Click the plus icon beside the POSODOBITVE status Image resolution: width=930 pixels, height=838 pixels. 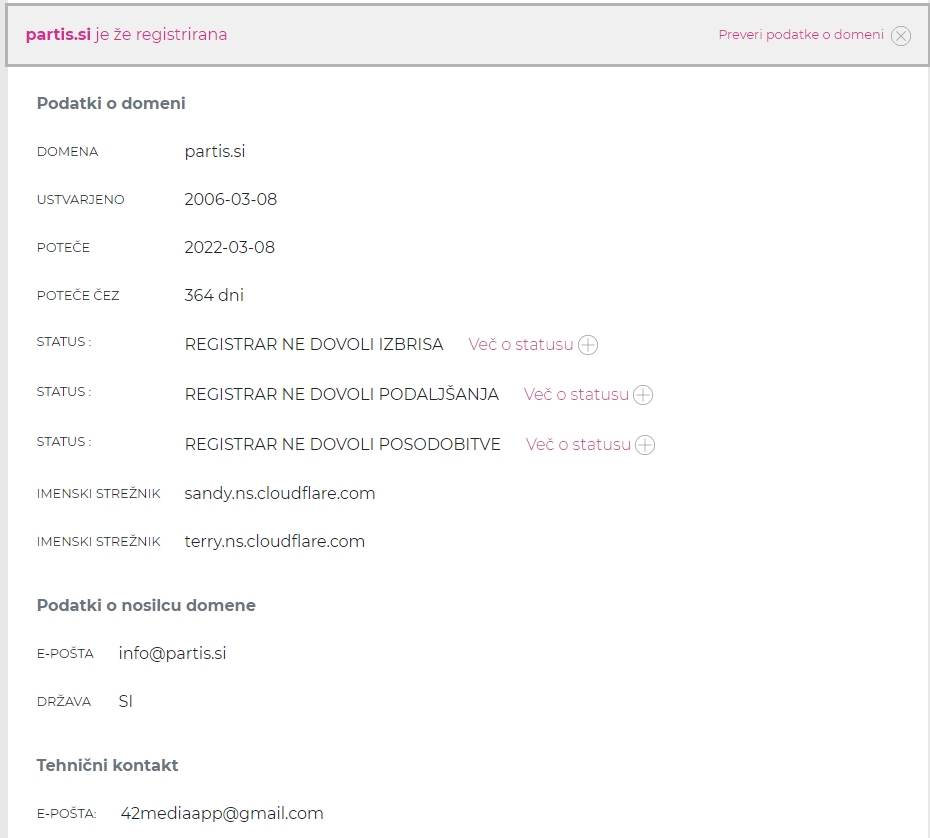pyautogui.click(x=645, y=445)
